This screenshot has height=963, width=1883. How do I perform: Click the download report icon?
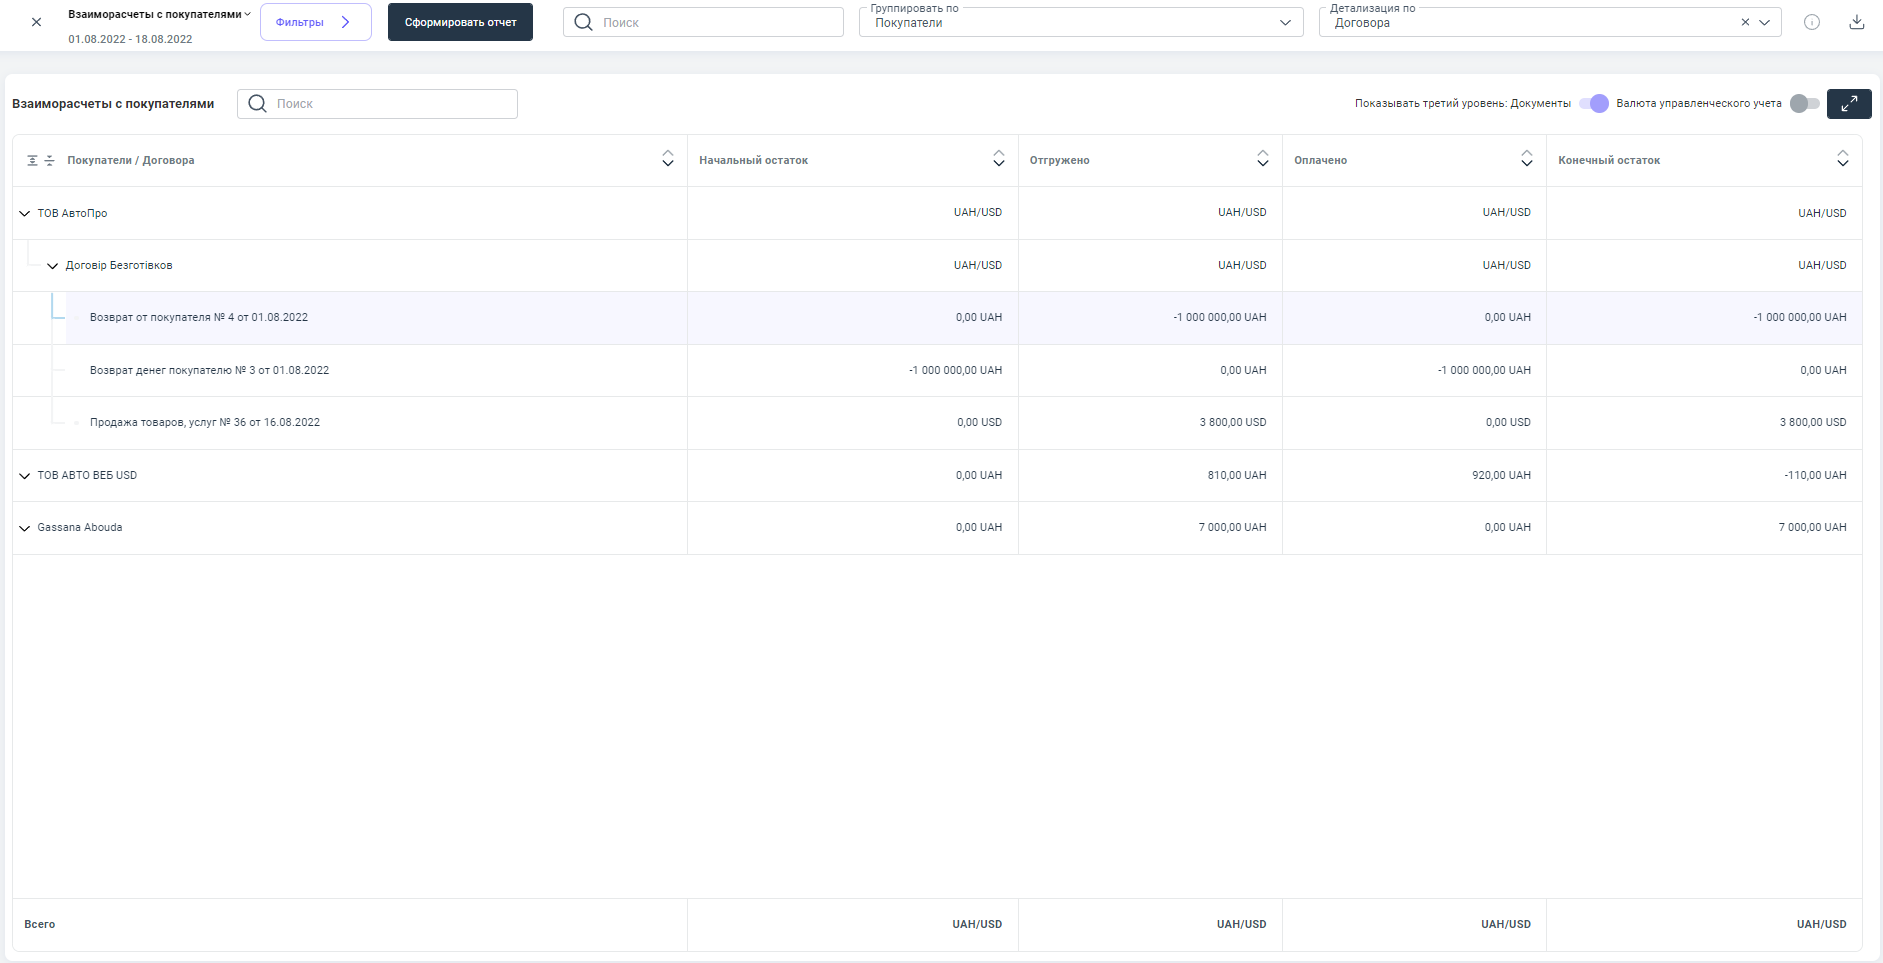pos(1856,22)
